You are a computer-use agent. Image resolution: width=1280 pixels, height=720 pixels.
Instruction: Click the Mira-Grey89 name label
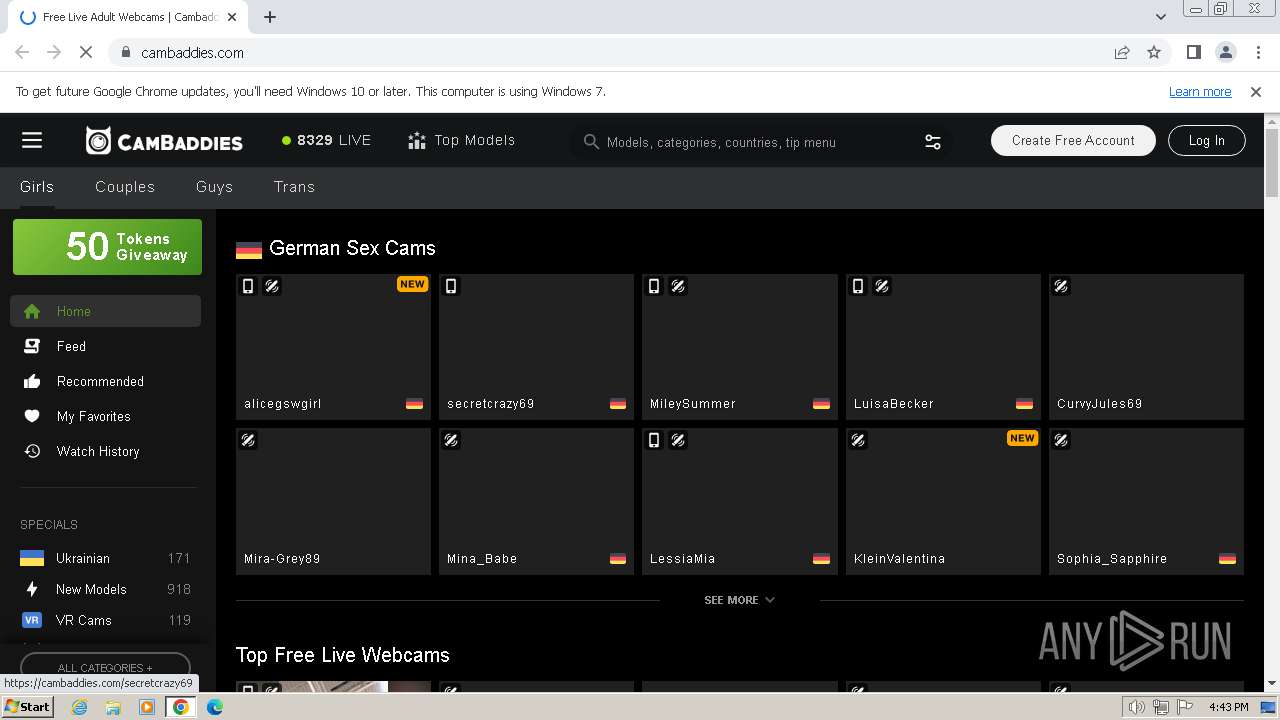(282, 559)
